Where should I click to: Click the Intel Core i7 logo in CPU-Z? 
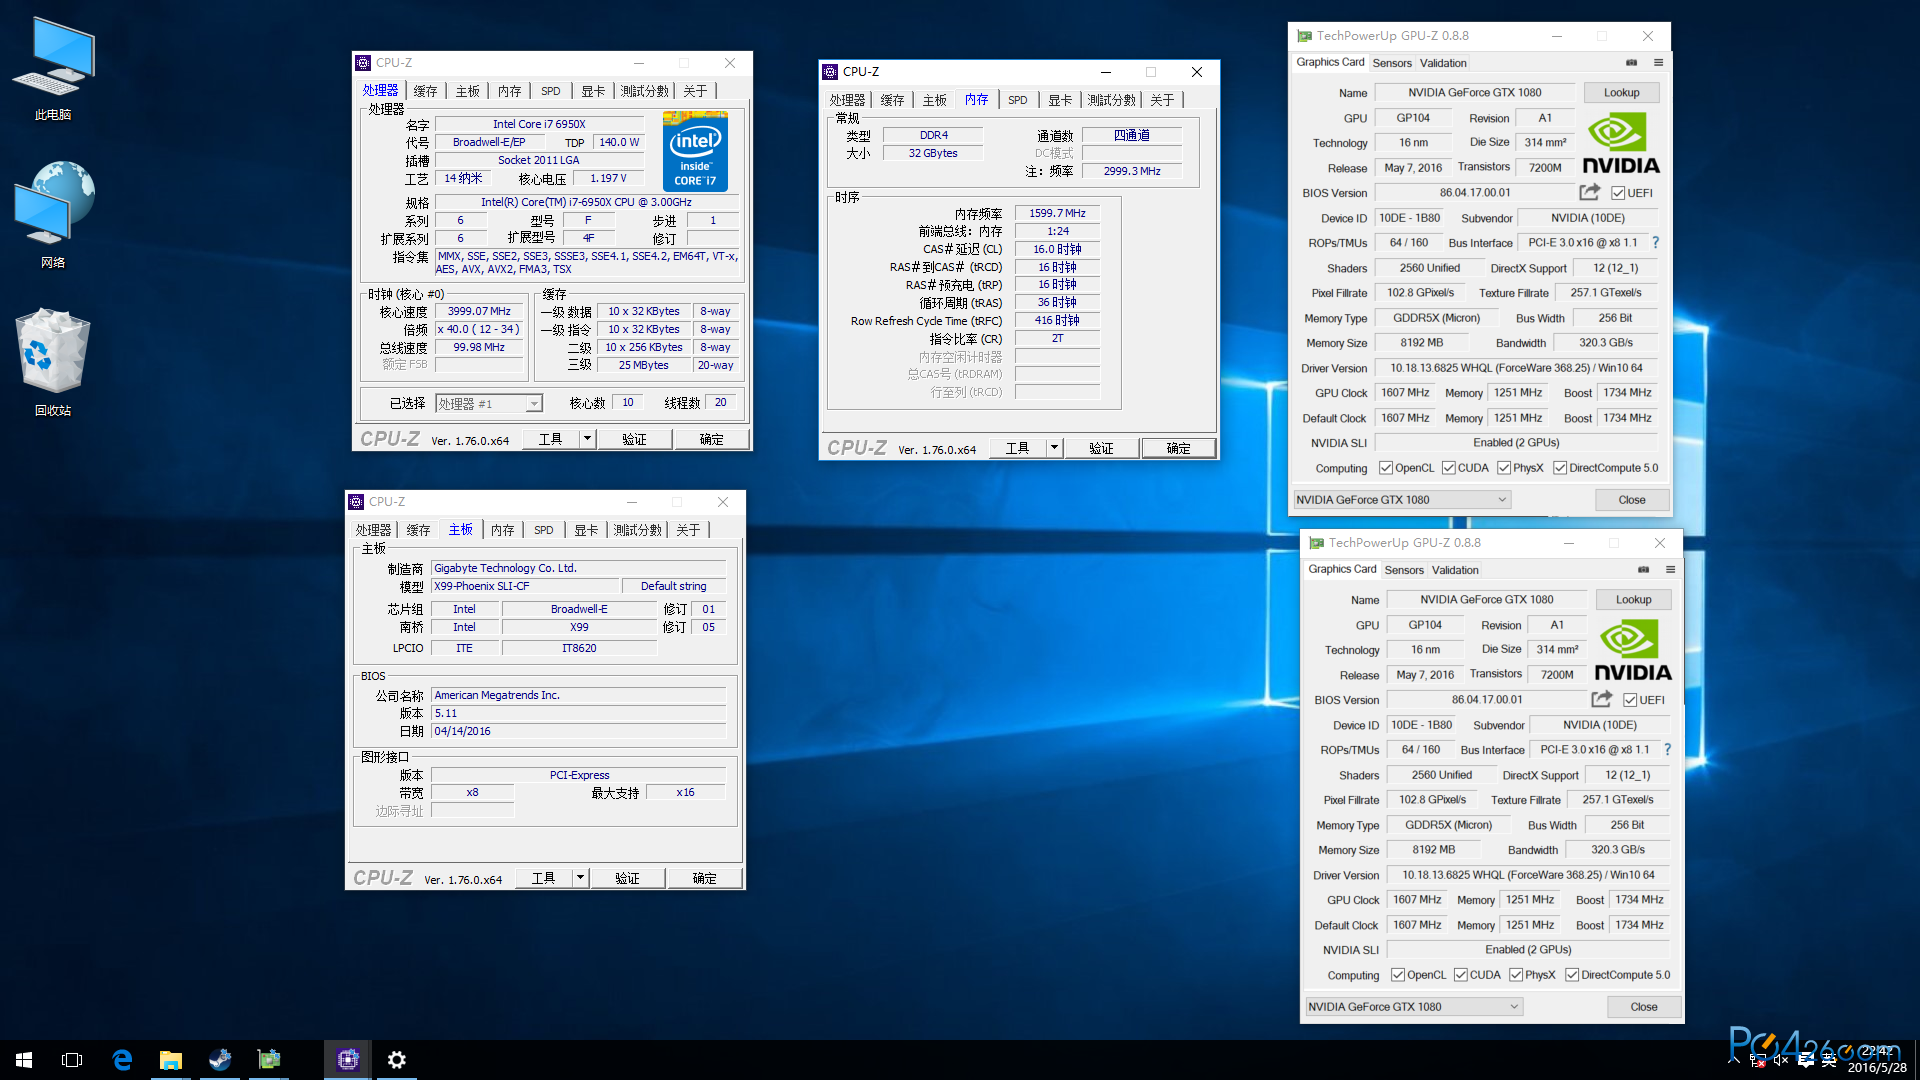click(695, 152)
